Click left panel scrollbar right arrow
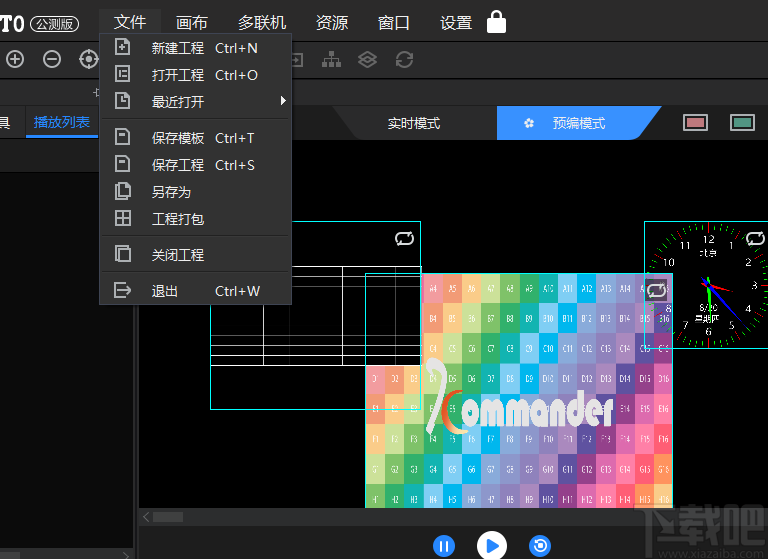768x559 pixels. coord(126,555)
